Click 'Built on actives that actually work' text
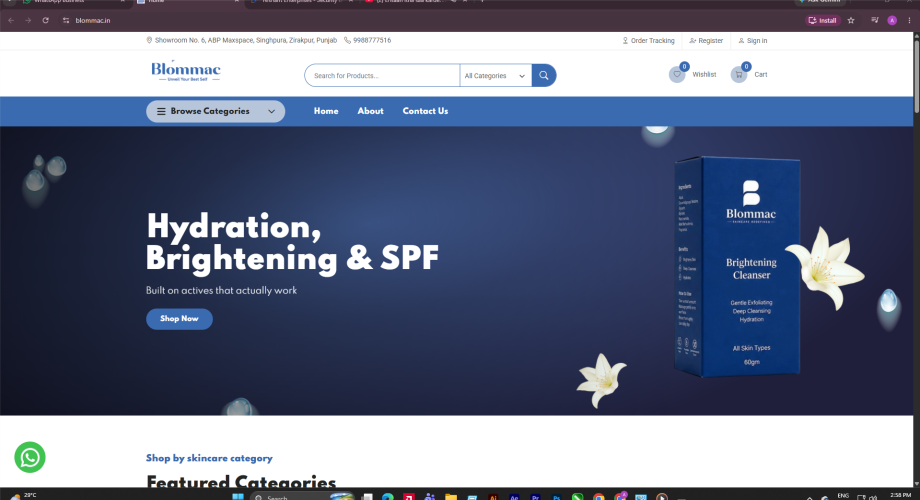The height and width of the screenshot is (500, 920). tap(221, 290)
